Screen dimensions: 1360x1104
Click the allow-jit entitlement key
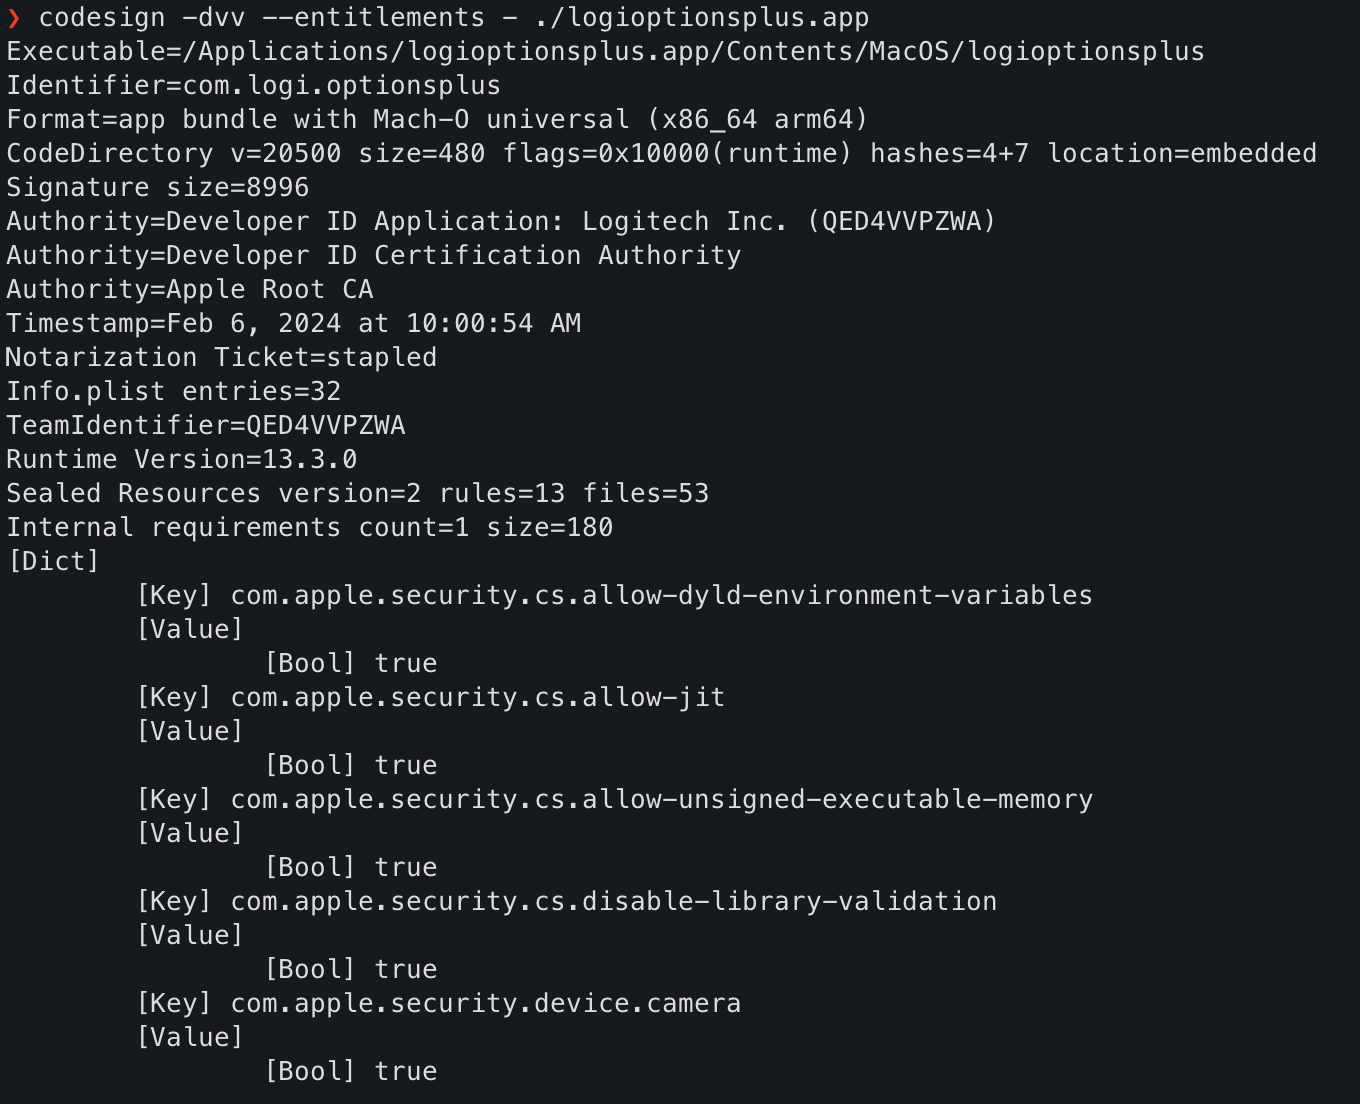[477, 698]
